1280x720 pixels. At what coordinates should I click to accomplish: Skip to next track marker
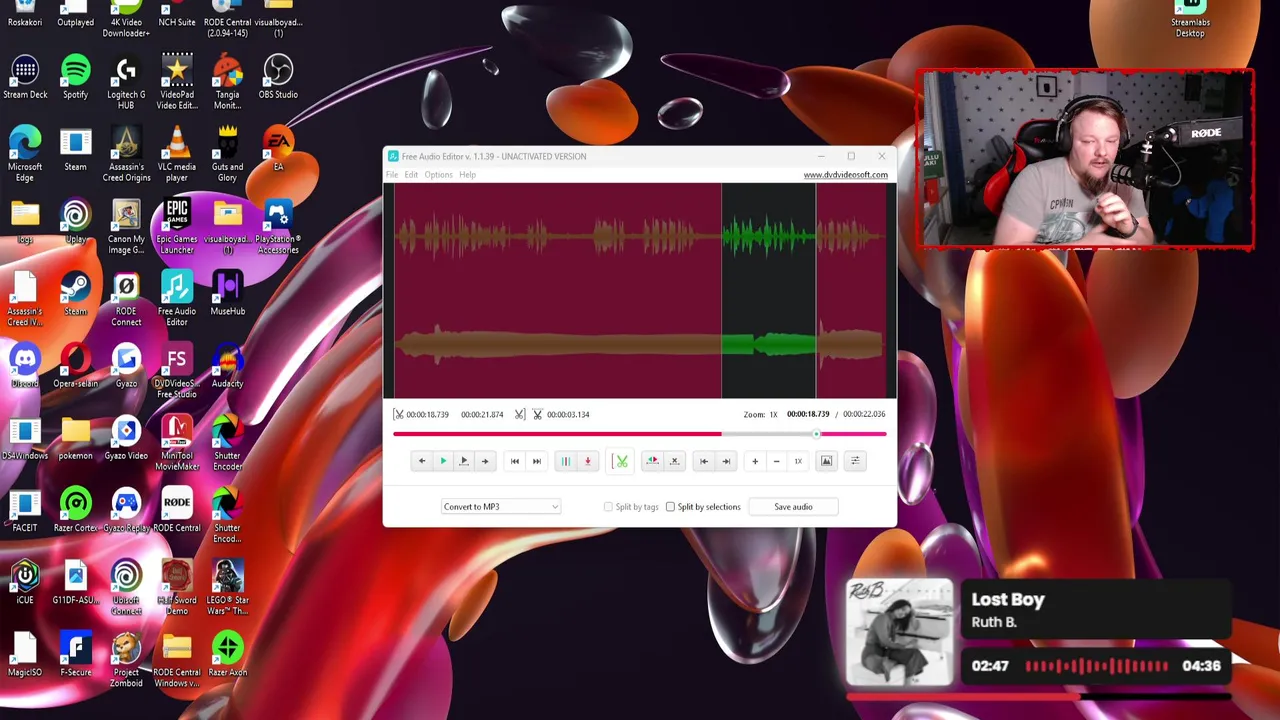coord(537,461)
